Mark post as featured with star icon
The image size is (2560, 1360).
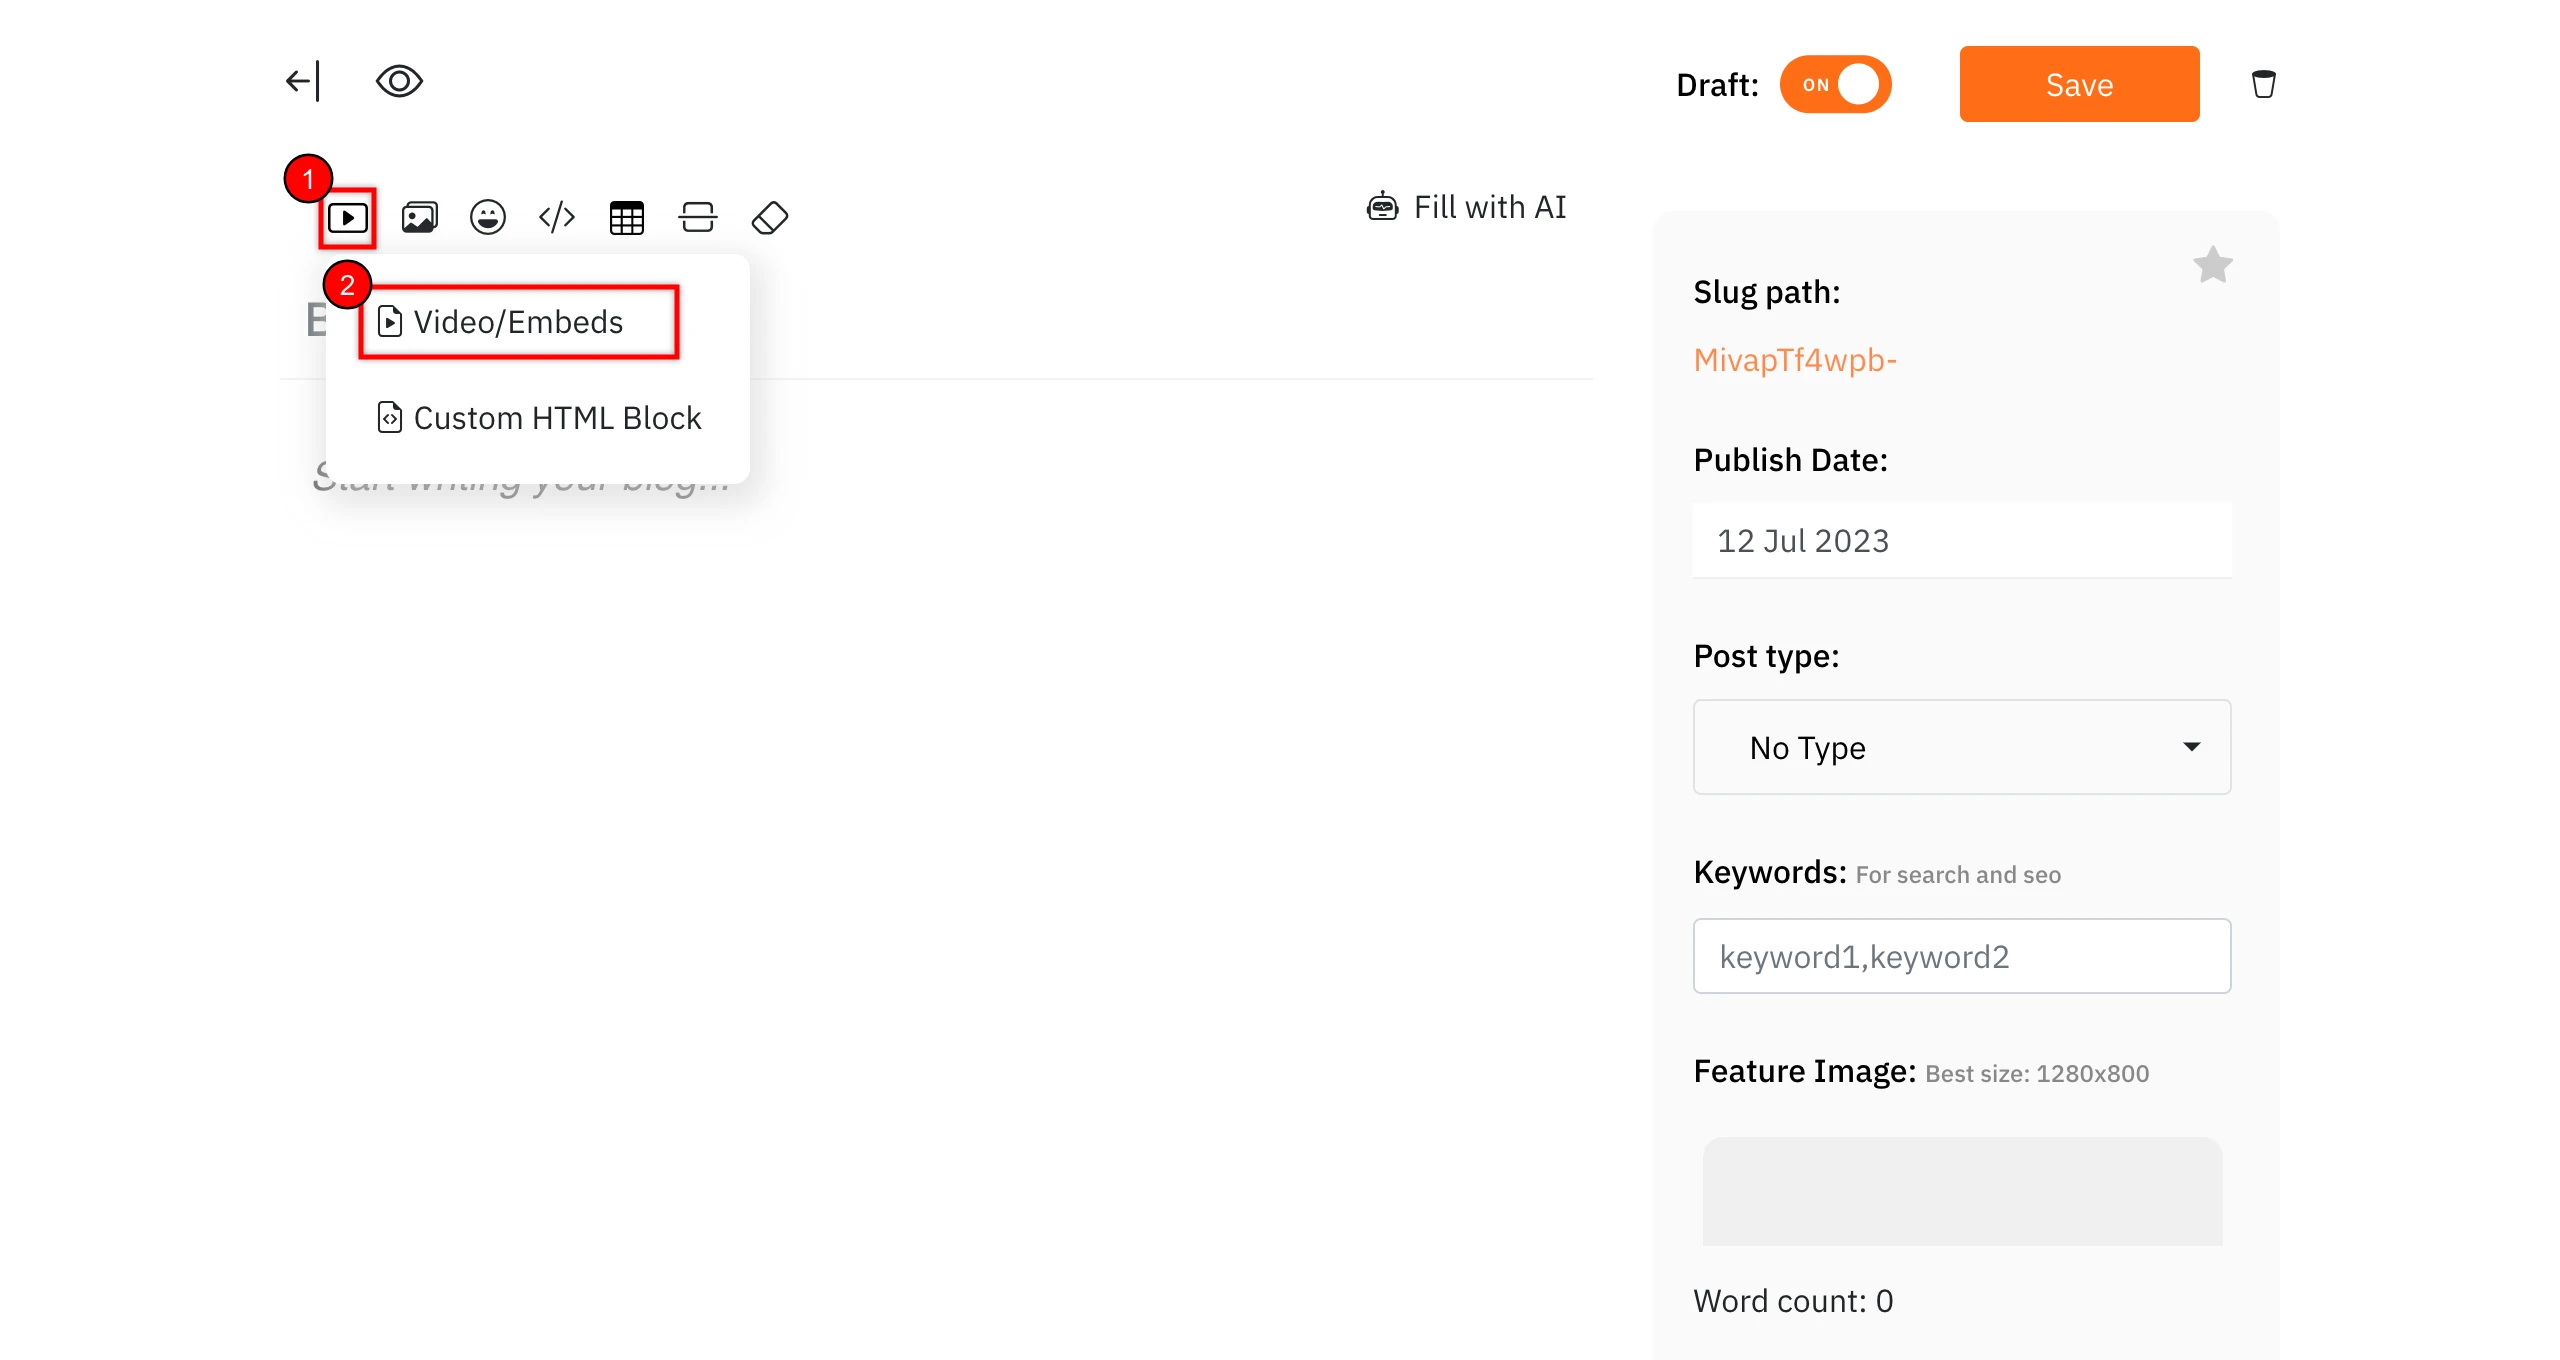click(x=2212, y=265)
